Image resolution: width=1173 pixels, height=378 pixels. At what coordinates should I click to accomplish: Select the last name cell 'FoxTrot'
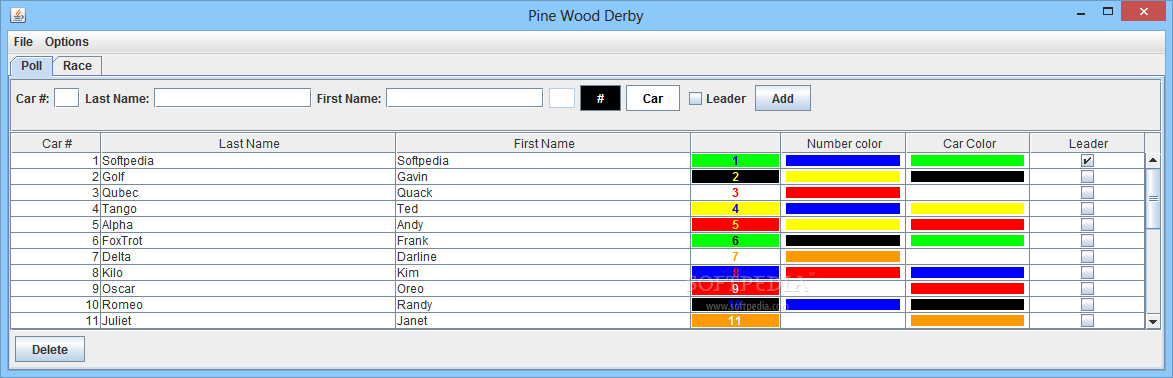[x=248, y=240]
